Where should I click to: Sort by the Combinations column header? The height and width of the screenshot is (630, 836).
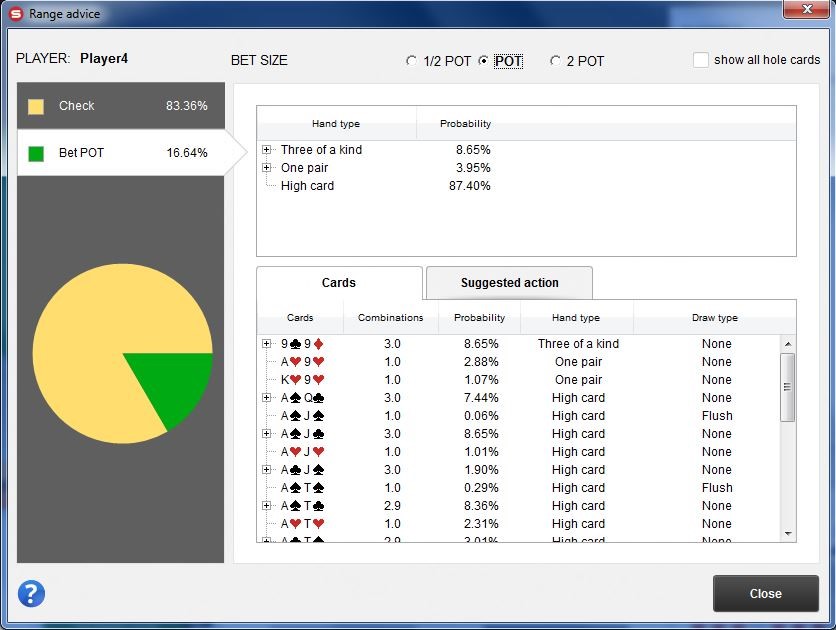[x=390, y=318]
